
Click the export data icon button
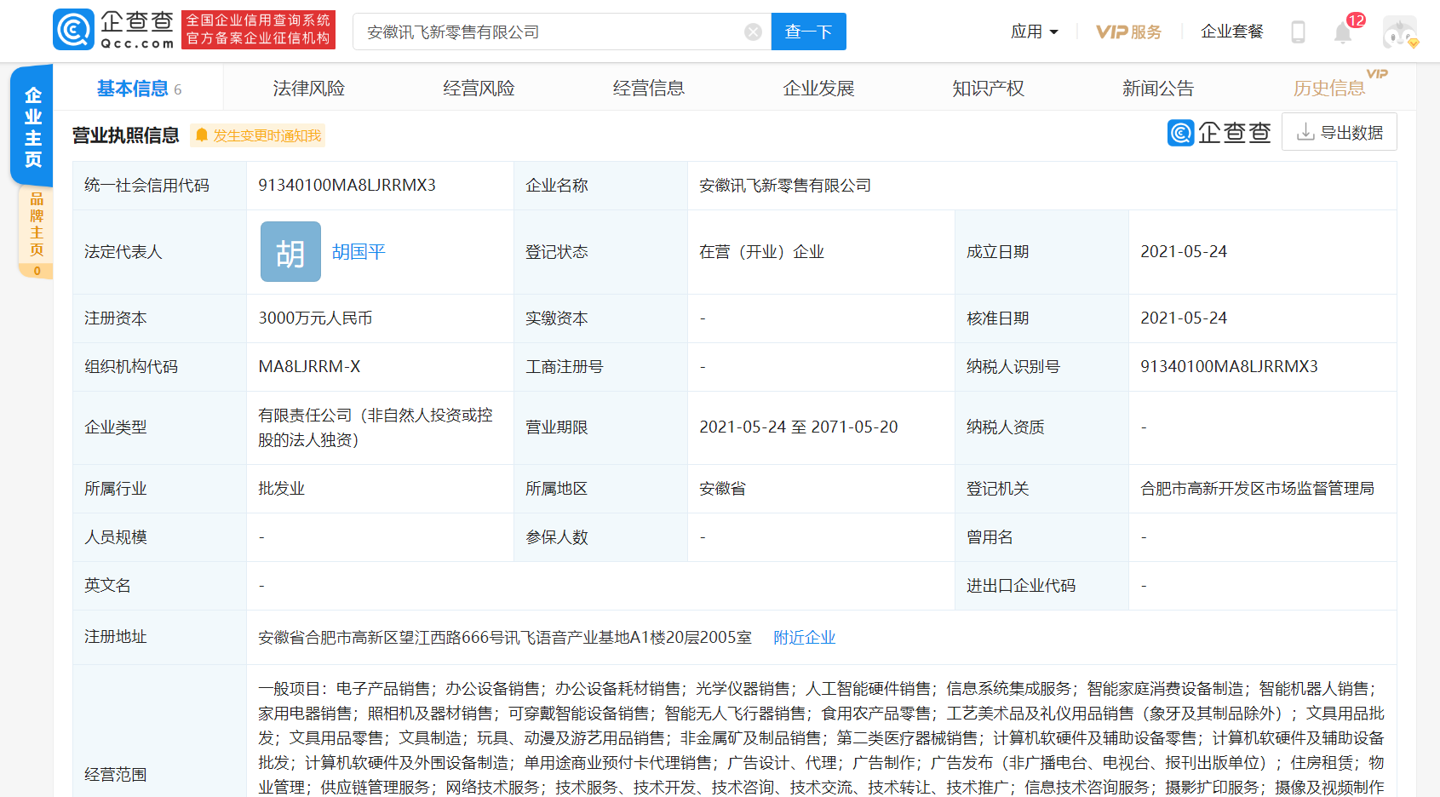[x=1339, y=131]
